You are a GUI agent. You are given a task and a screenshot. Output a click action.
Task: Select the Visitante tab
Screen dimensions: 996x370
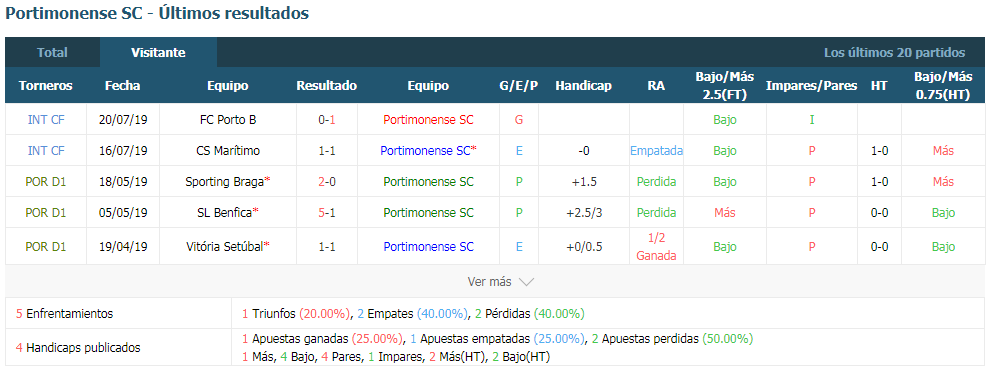coord(158,53)
